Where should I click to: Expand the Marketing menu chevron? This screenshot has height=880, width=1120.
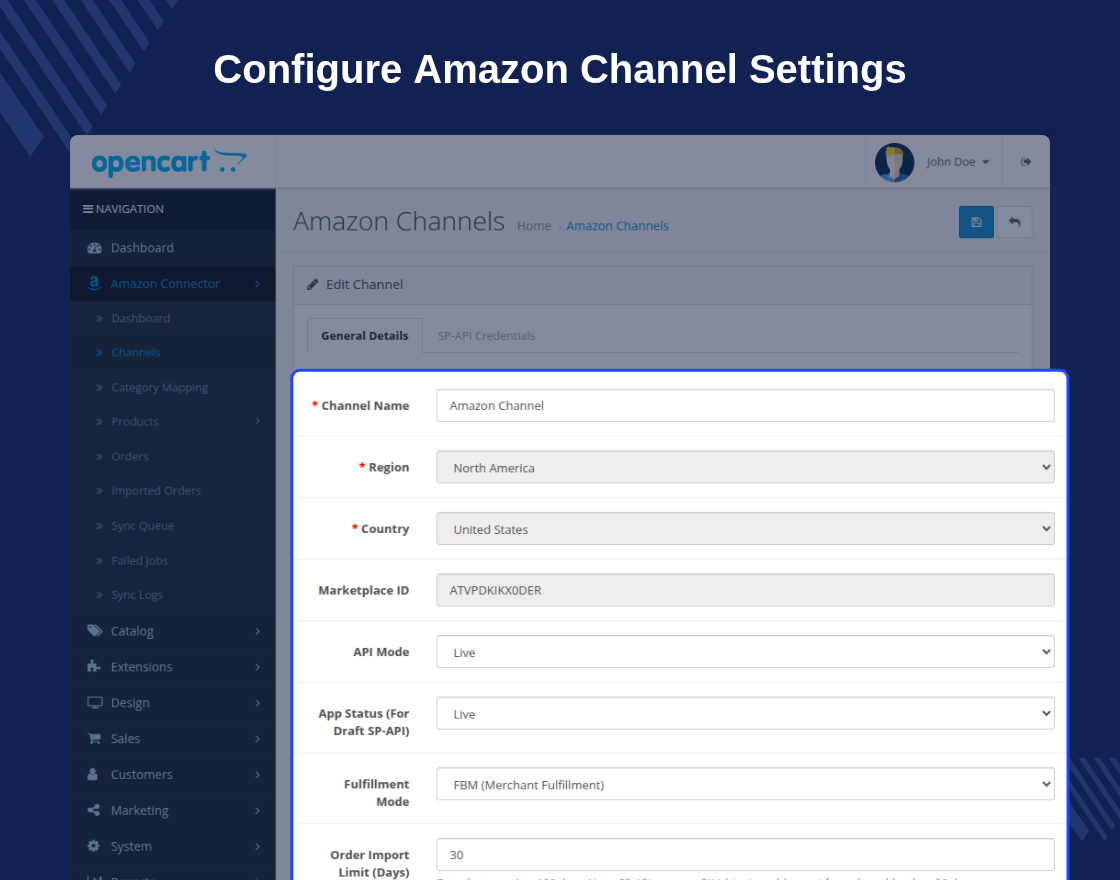click(257, 810)
